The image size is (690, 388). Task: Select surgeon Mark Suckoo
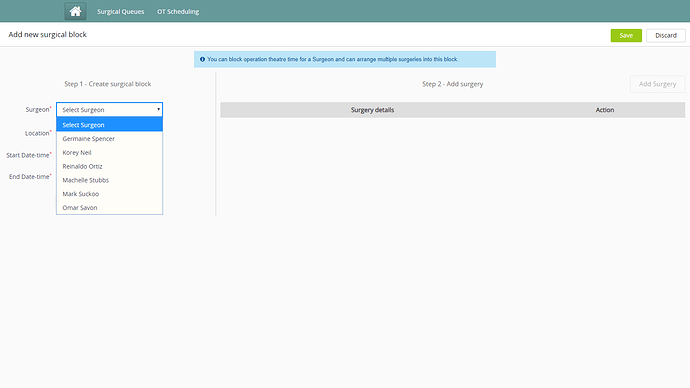tap(110, 194)
